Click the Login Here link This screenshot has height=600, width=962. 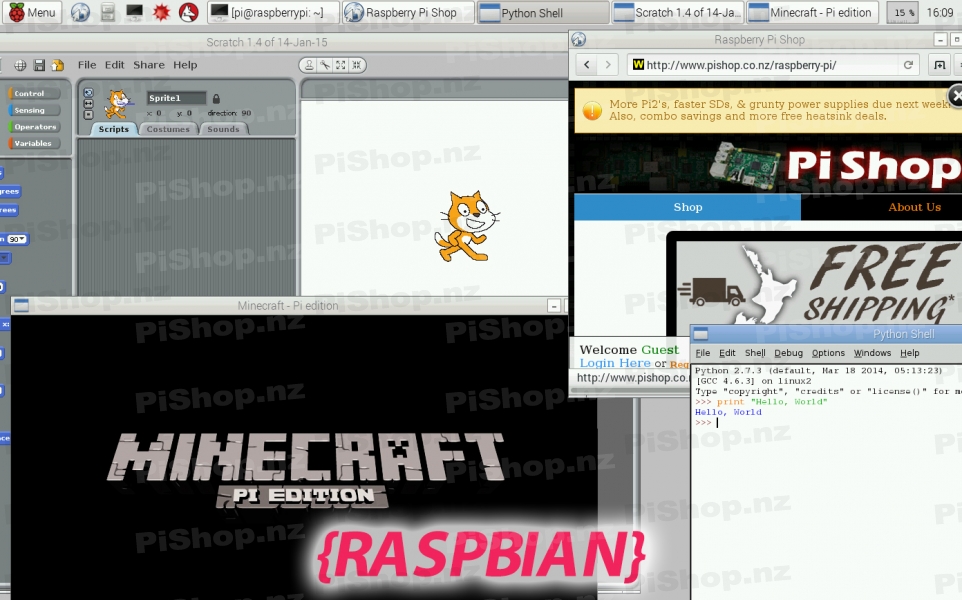[x=614, y=363]
